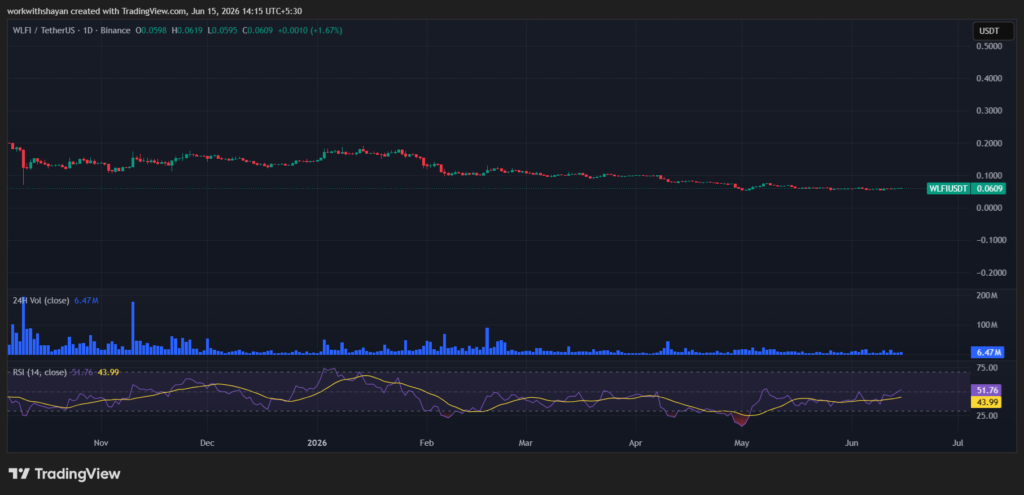Click the tallest November volume bar
Image resolution: width=1024 pixels, height=495 pixels.
(x=133, y=328)
